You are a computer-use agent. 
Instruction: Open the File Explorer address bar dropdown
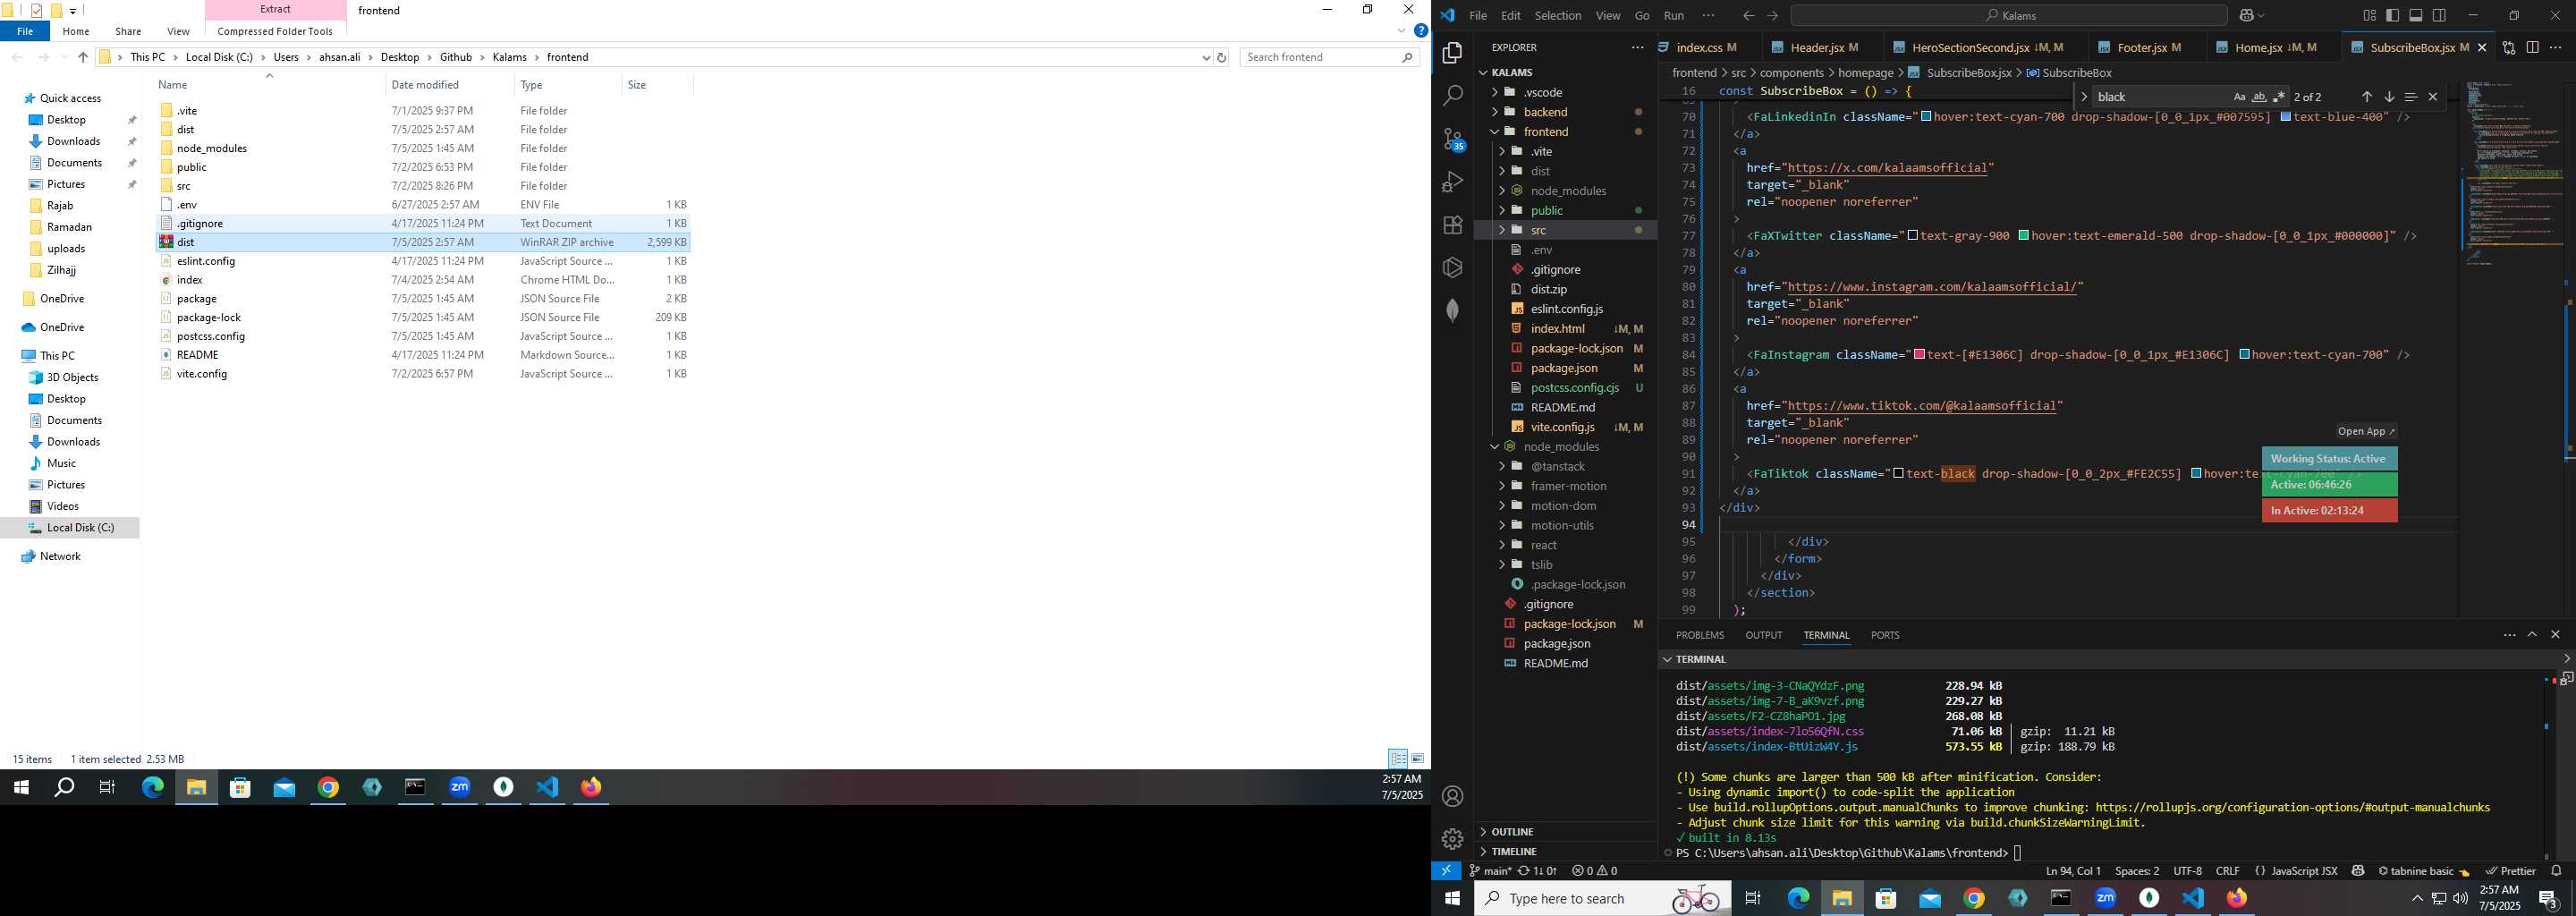[1205, 58]
